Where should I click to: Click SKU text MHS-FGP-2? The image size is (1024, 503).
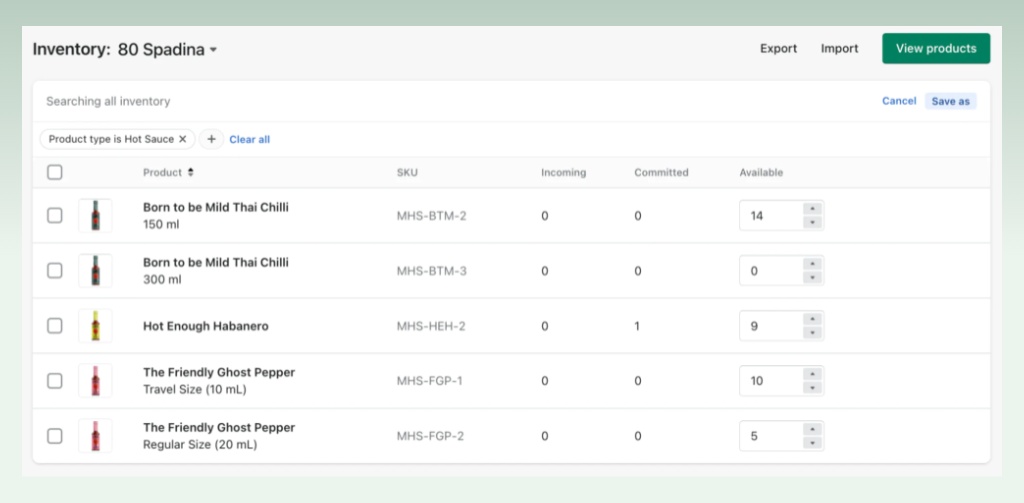pyautogui.click(x=430, y=436)
